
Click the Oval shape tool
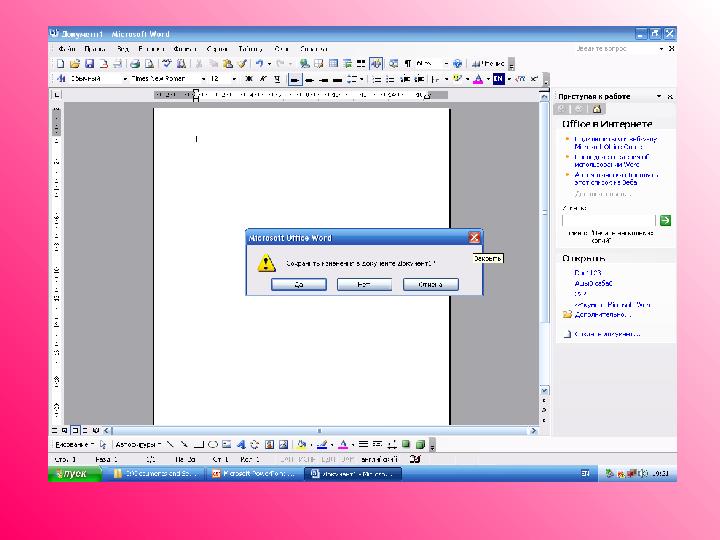(212, 444)
